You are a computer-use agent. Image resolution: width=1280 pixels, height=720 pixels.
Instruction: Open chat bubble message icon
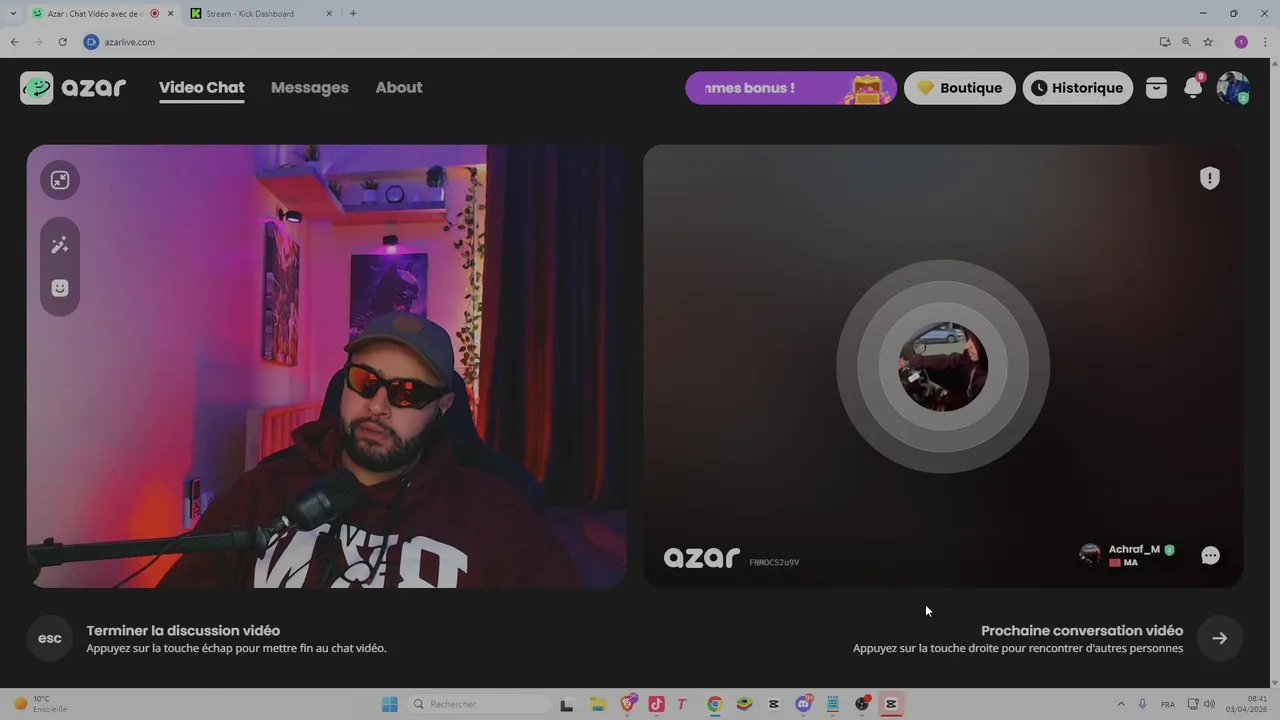1210,555
